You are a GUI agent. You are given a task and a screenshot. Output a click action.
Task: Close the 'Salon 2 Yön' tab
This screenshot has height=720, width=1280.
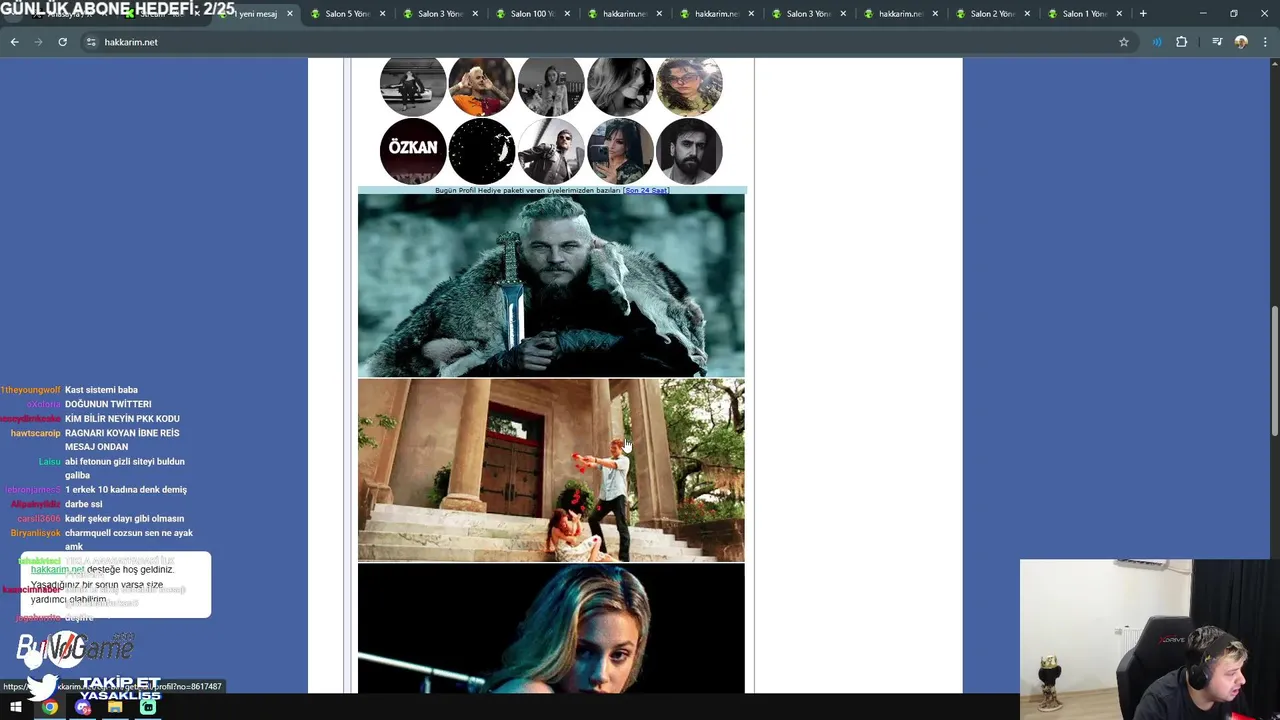(1027, 14)
